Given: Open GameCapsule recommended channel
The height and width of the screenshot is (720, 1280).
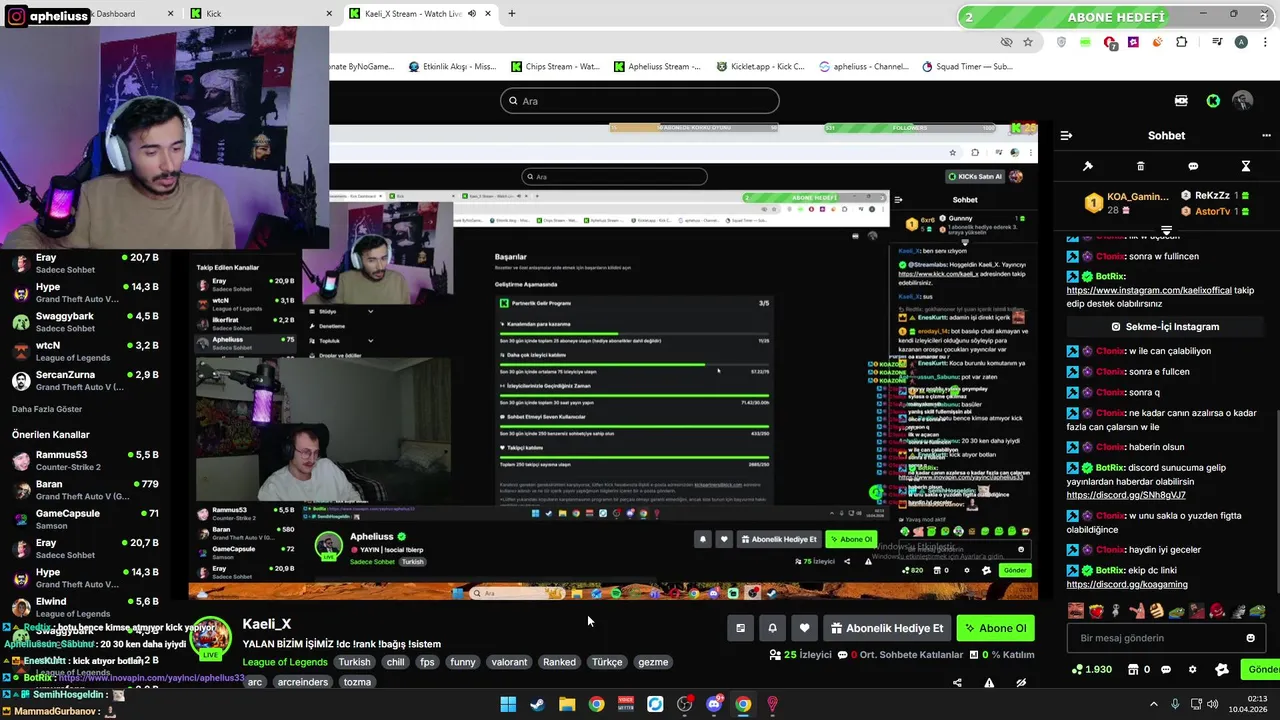Looking at the screenshot, I should click(86, 519).
